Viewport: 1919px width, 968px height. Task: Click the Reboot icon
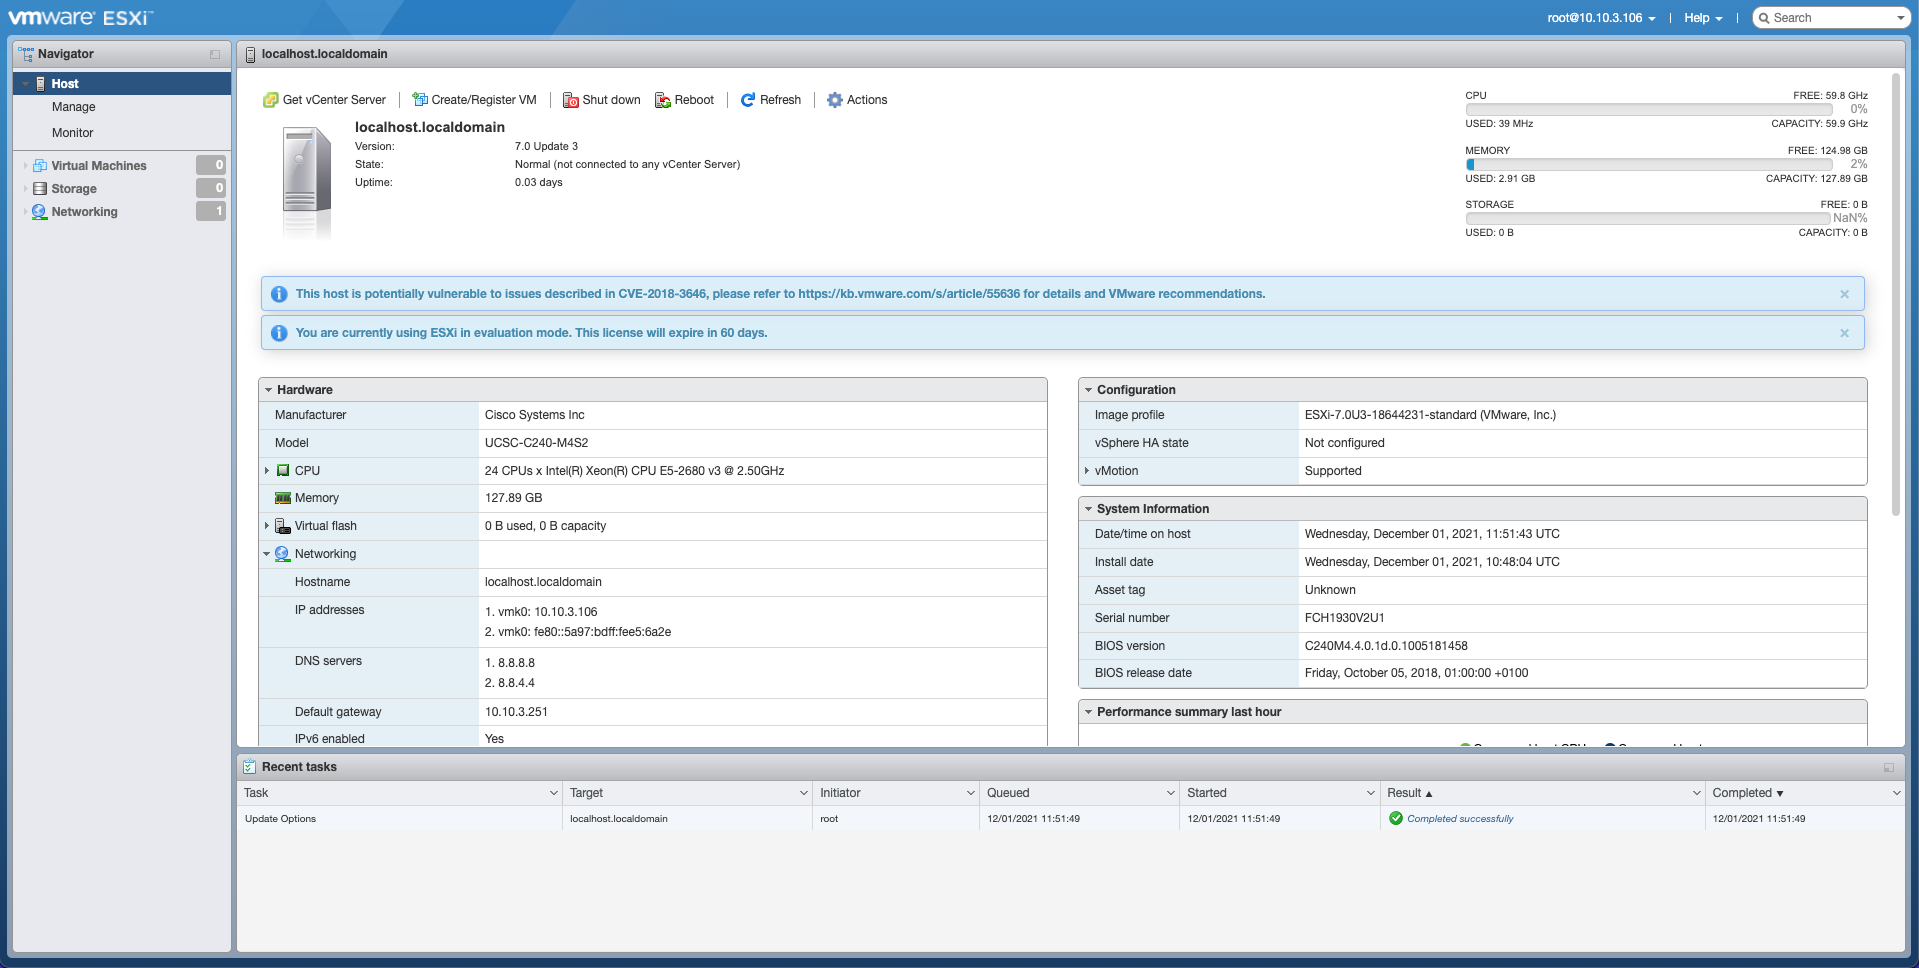click(663, 100)
